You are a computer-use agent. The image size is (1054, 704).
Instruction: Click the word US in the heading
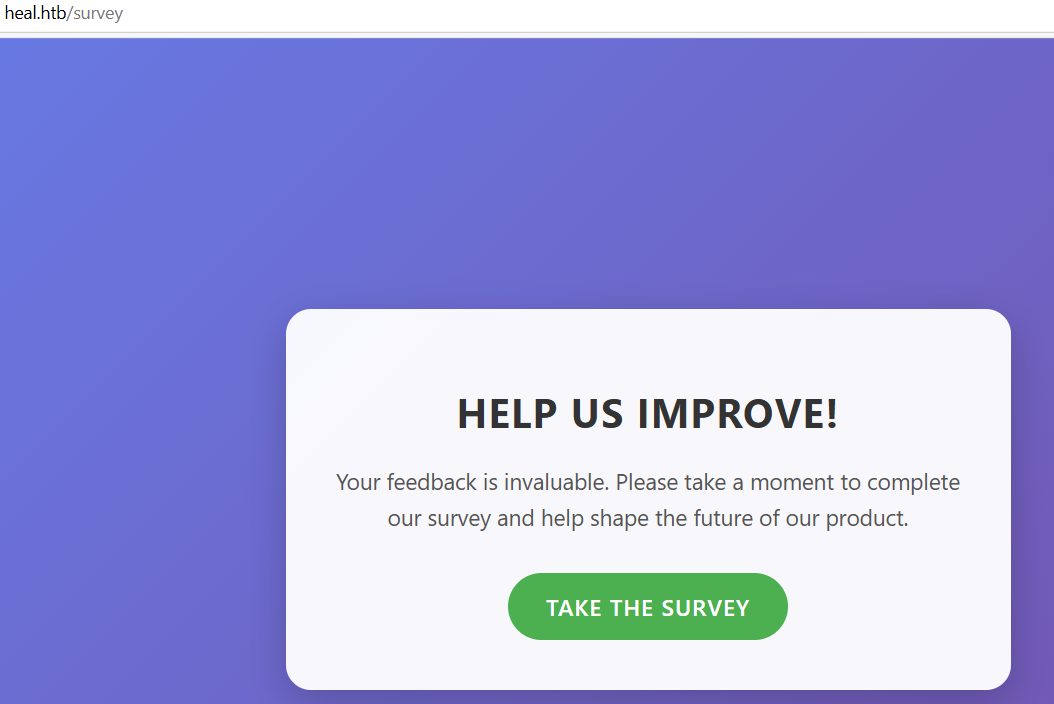pos(598,414)
